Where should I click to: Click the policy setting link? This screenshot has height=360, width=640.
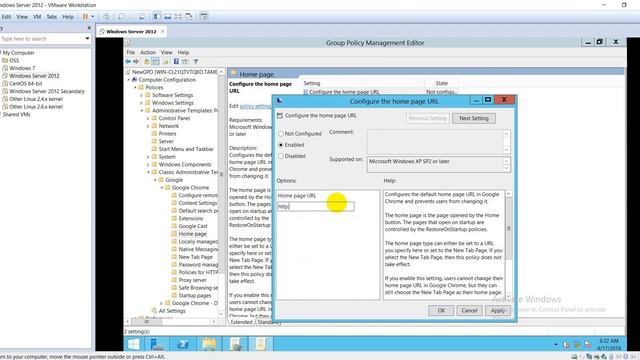(x=255, y=106)
